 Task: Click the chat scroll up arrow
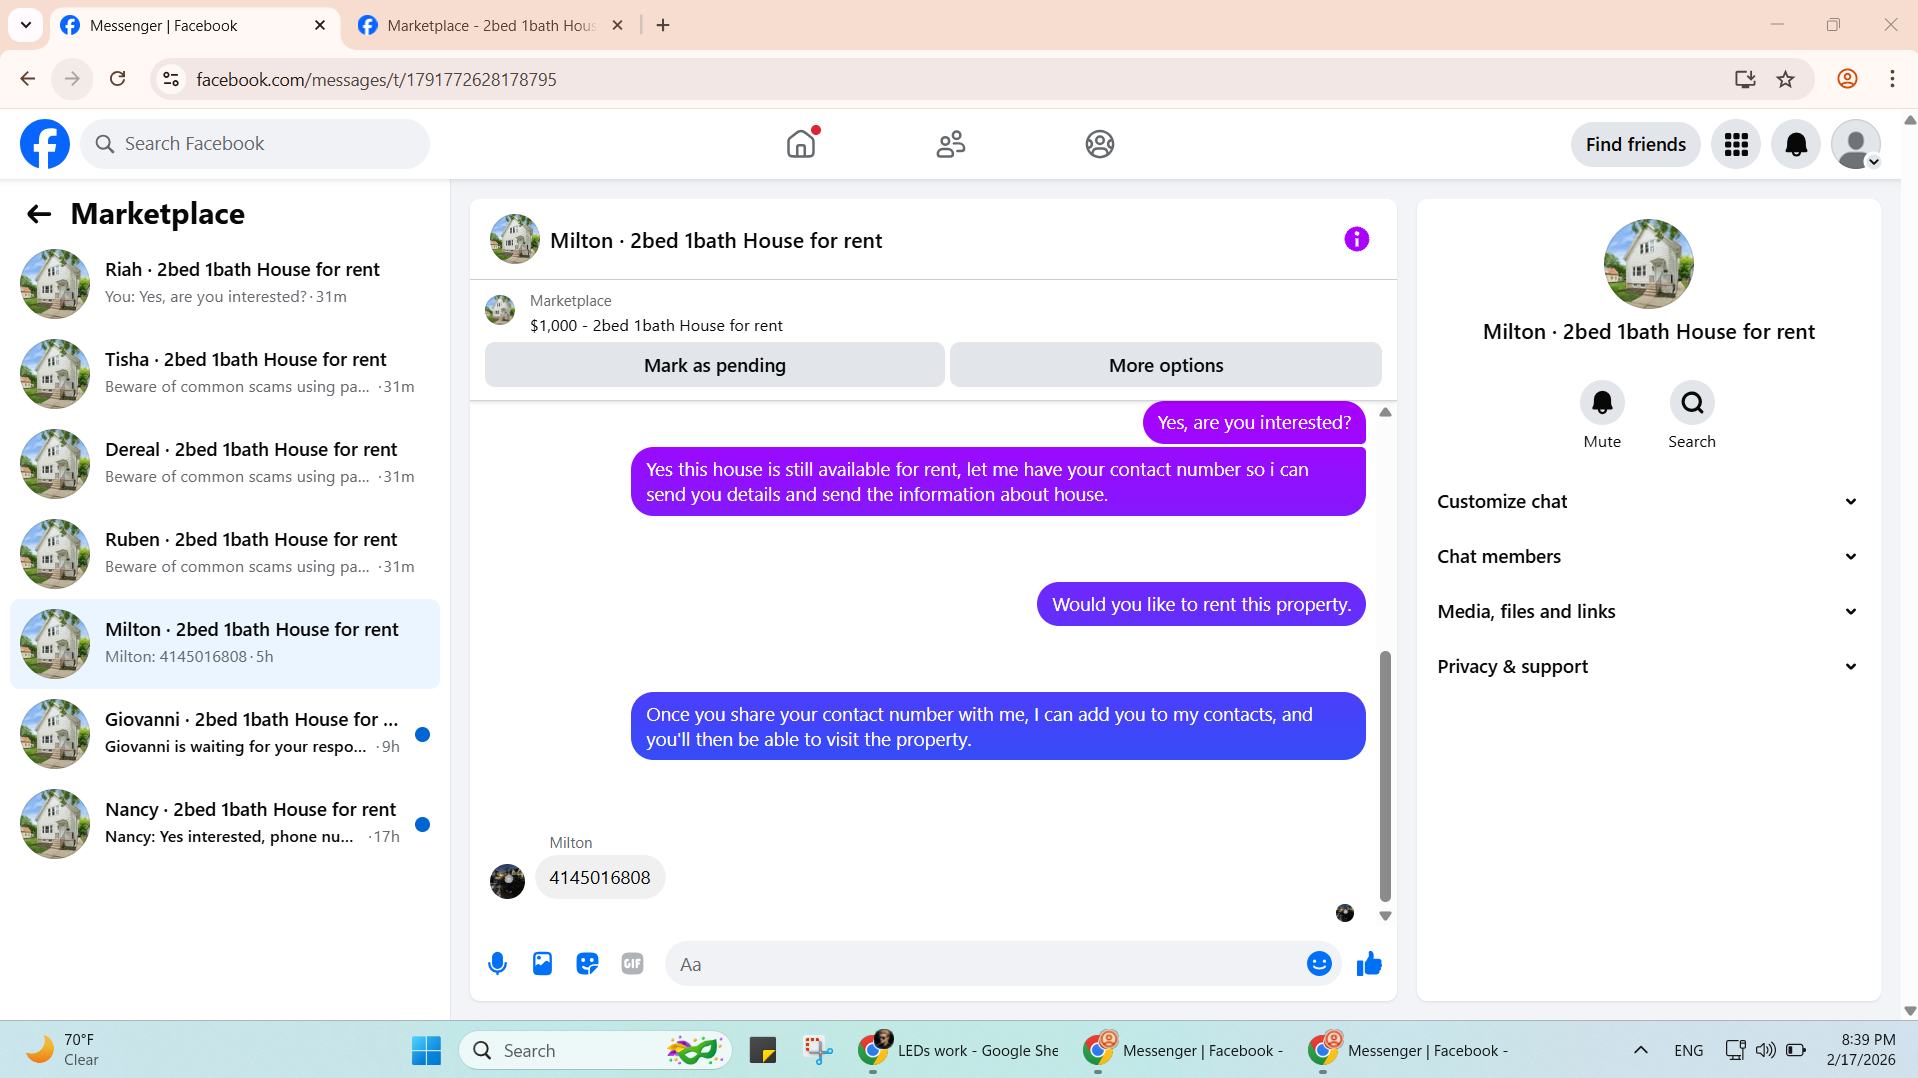point(1385,412)
